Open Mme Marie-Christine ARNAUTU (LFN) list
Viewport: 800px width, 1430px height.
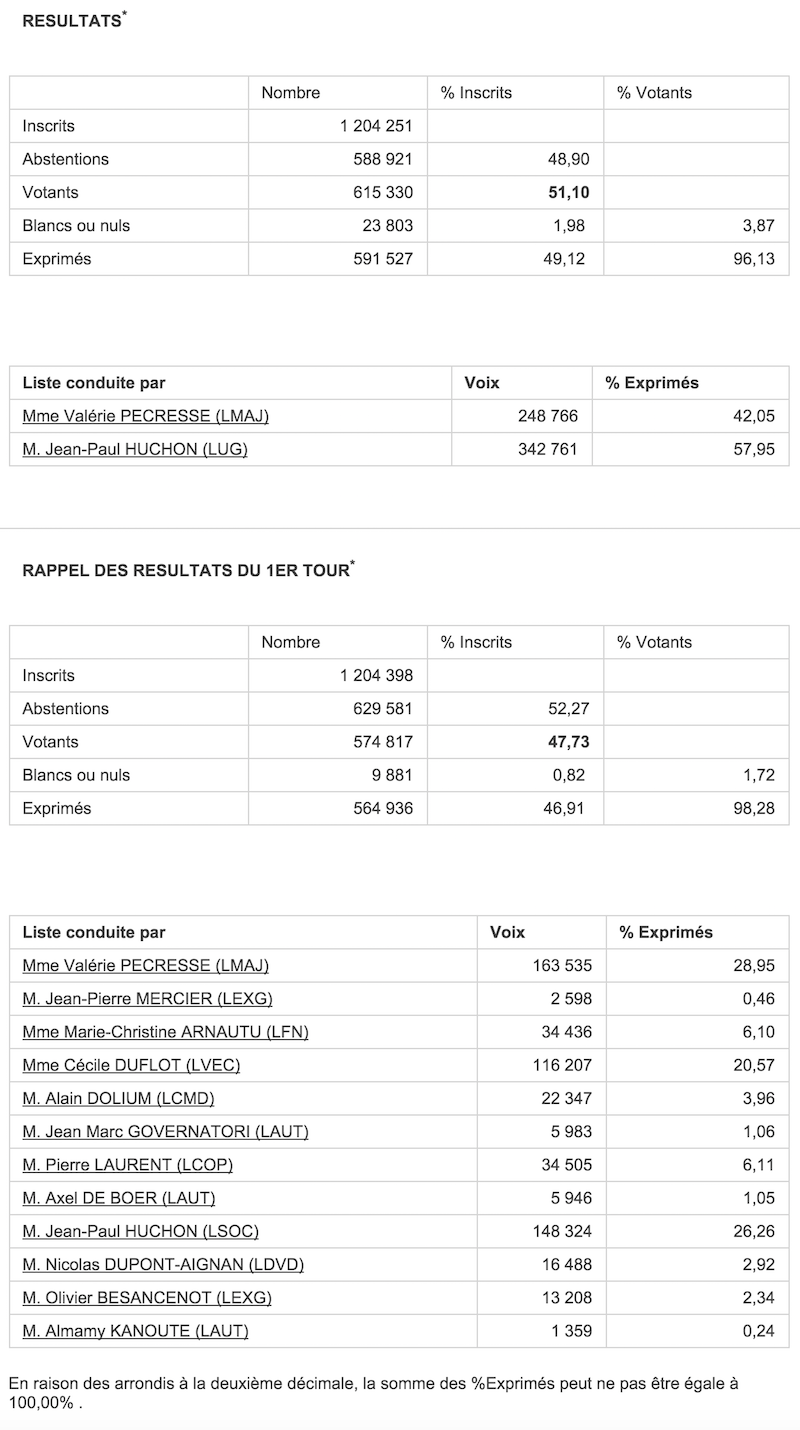165,1032
